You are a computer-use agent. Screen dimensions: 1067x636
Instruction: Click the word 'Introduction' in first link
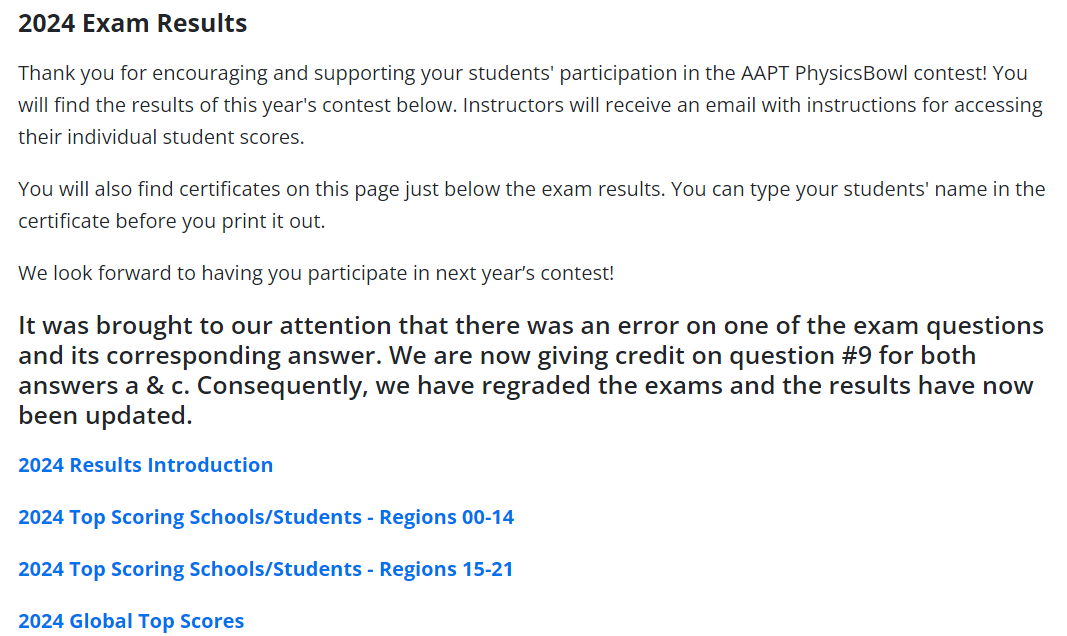[x=210, y=465]
